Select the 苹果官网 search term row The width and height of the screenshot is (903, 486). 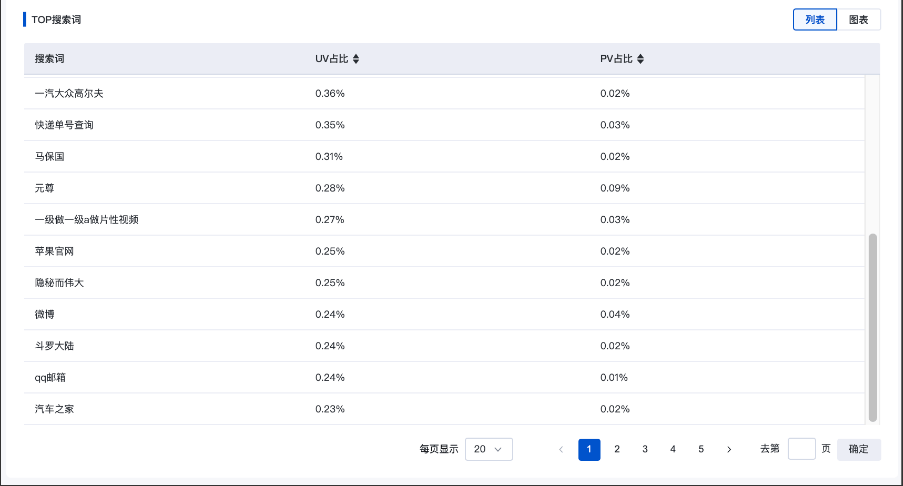pyautogui.click(x=54, y=251)
